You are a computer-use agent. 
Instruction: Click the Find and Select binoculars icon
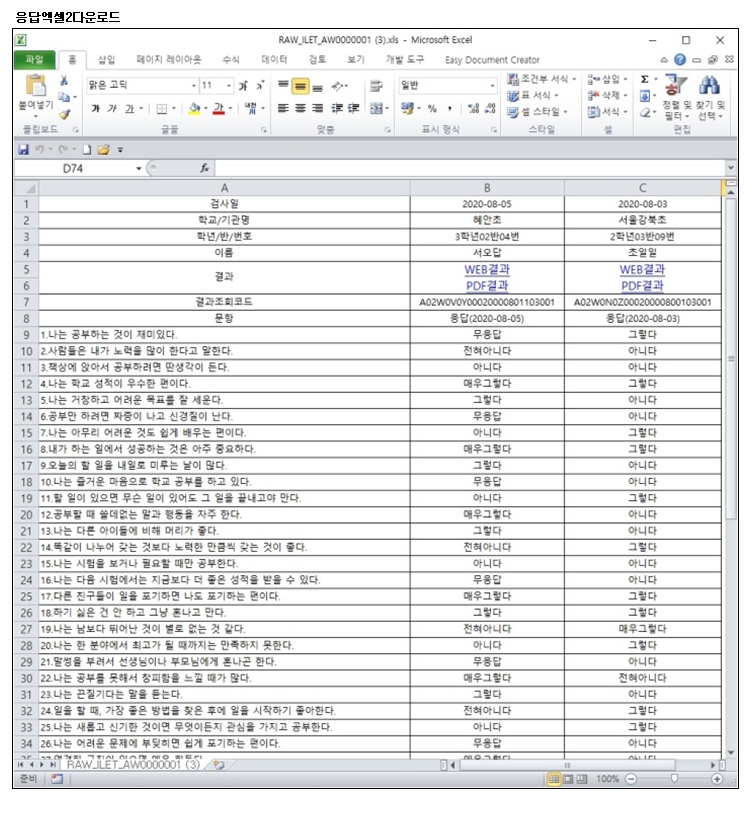709,86
